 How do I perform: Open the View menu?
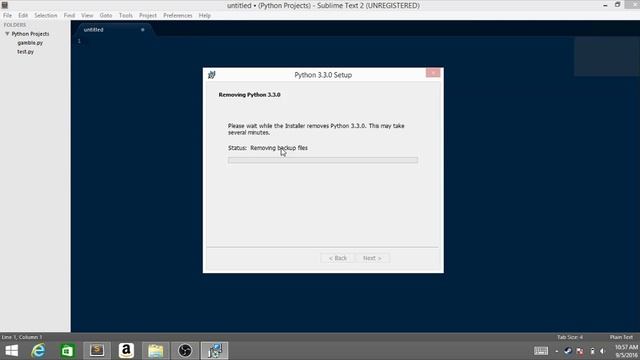(x=87, y=16)
